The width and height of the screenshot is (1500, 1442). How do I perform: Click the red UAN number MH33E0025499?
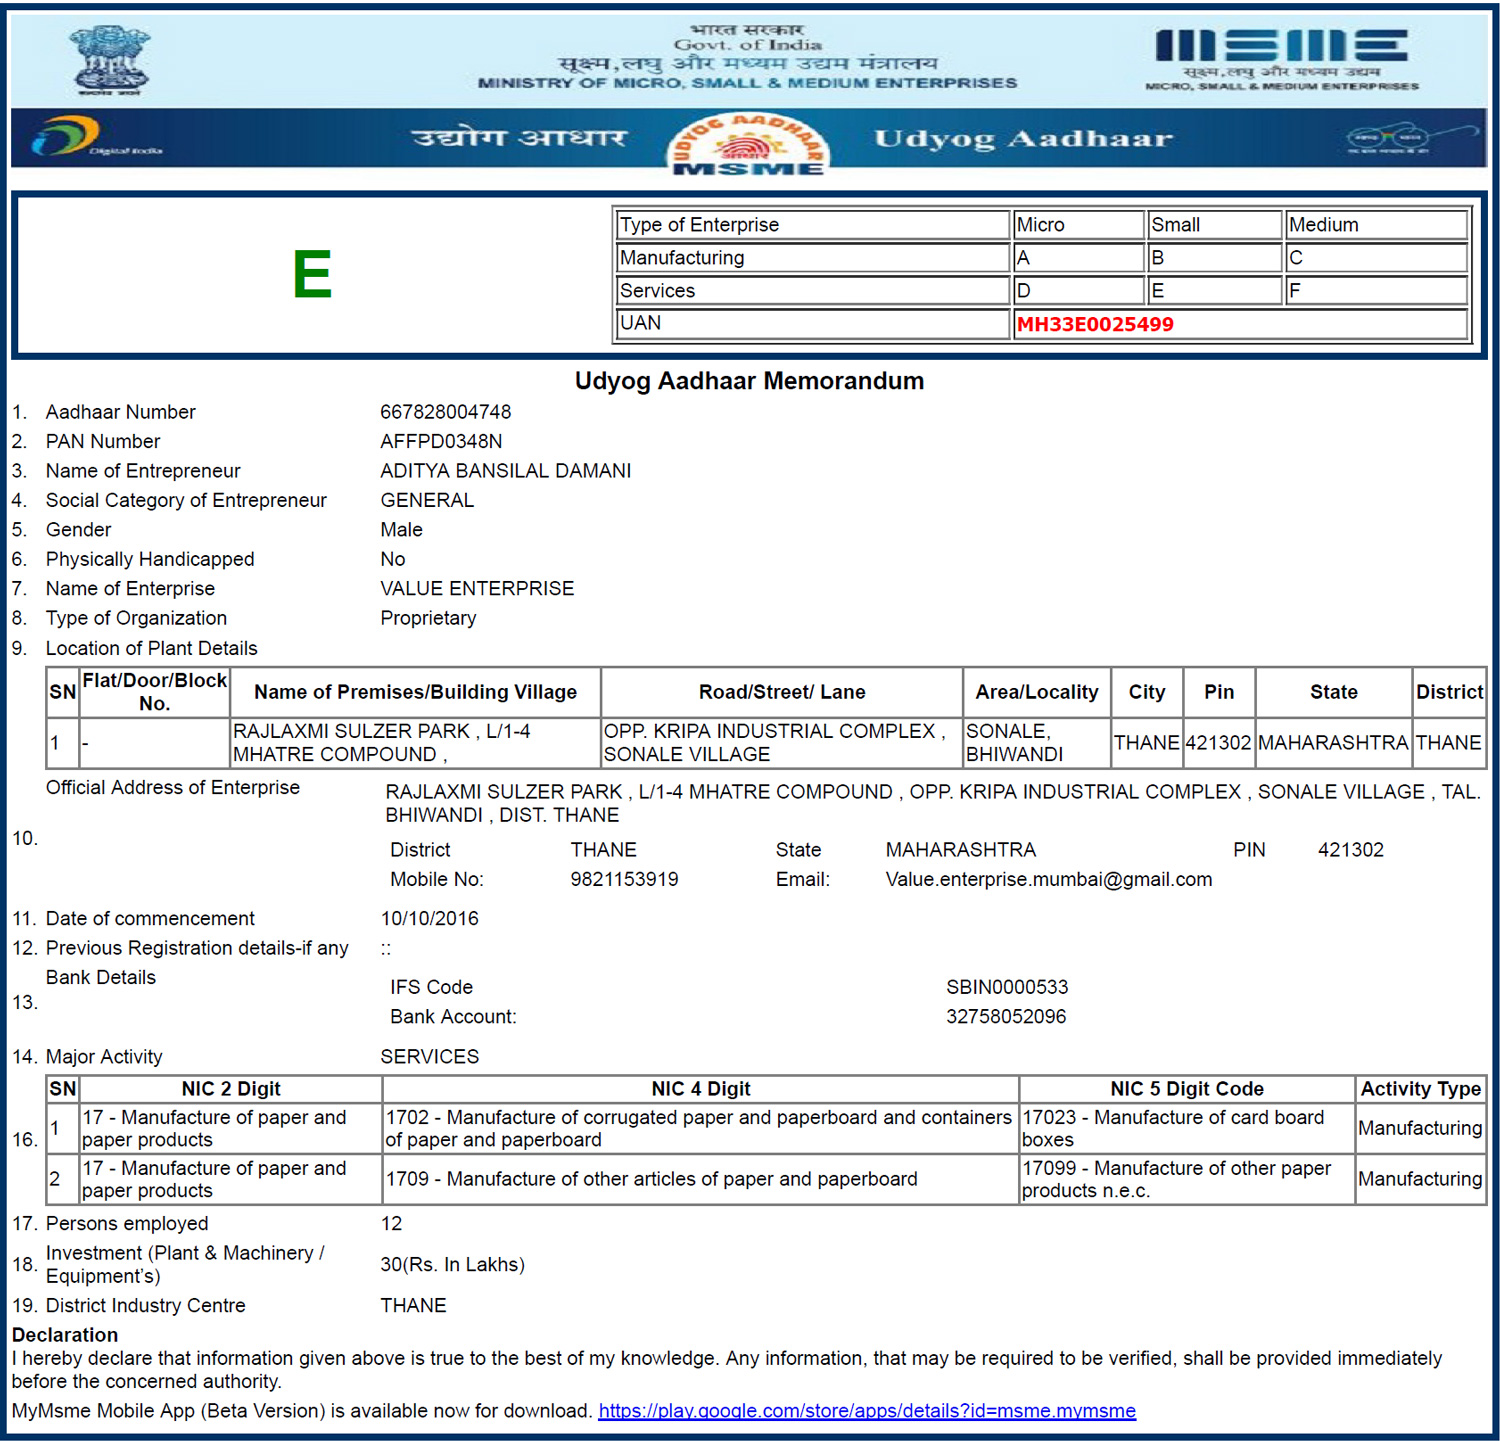click(1095, 324)
